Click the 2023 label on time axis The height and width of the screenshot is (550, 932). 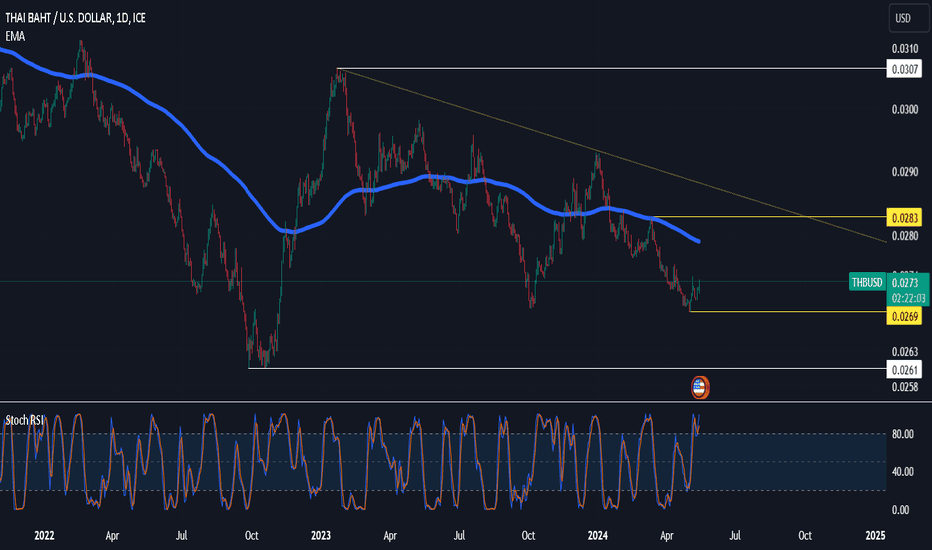(x=321, y=535)
